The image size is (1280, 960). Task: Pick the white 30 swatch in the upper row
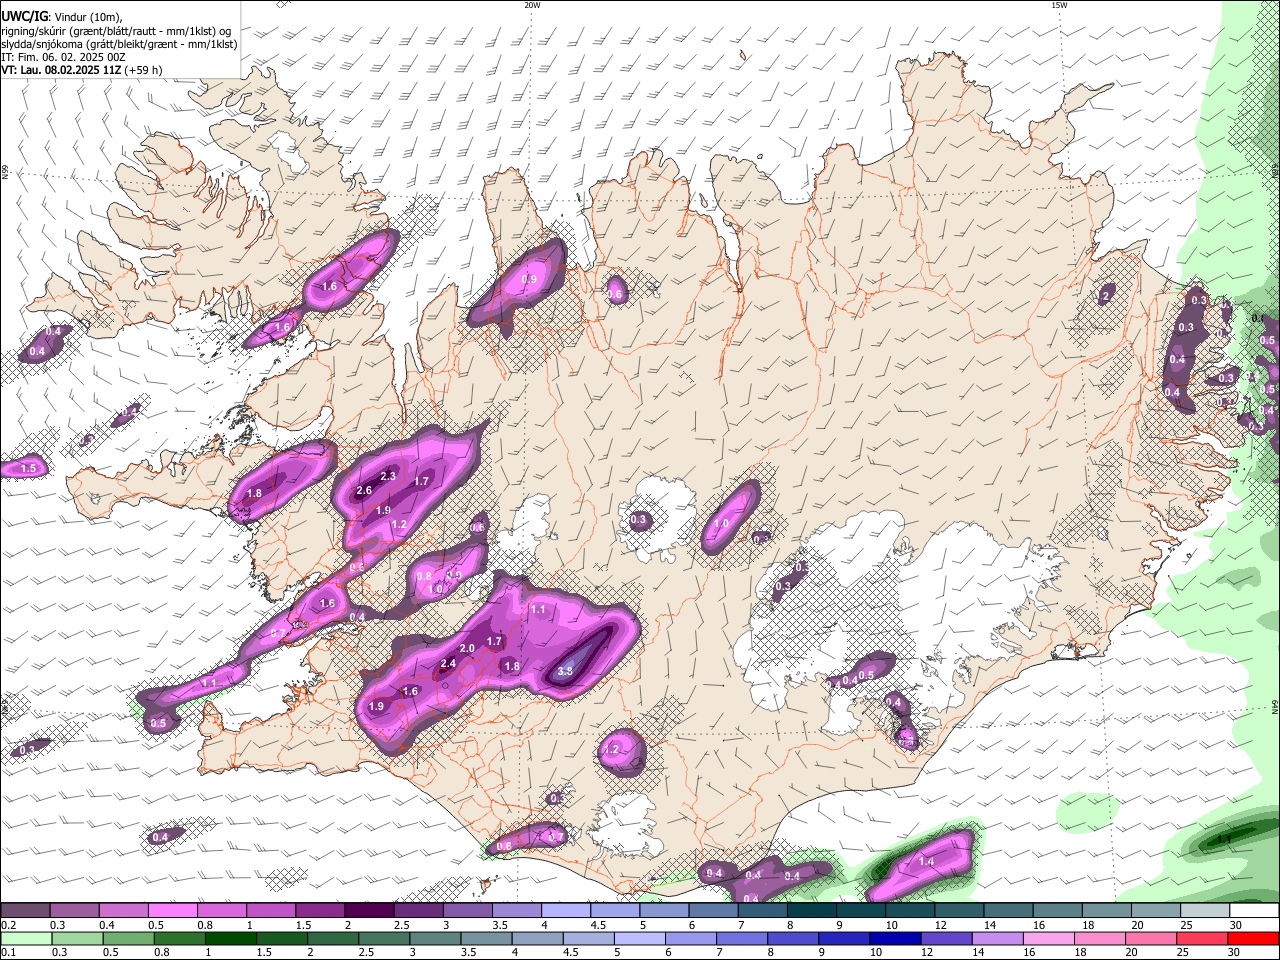(x=1254, y=911)
